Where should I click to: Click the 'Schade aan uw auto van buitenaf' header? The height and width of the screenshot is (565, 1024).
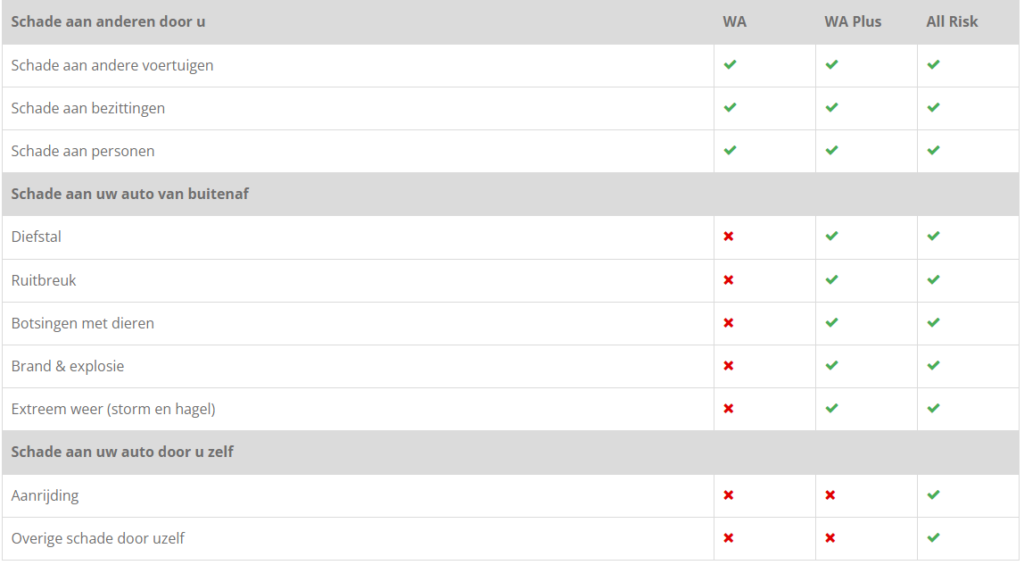(x=130, y=194)
